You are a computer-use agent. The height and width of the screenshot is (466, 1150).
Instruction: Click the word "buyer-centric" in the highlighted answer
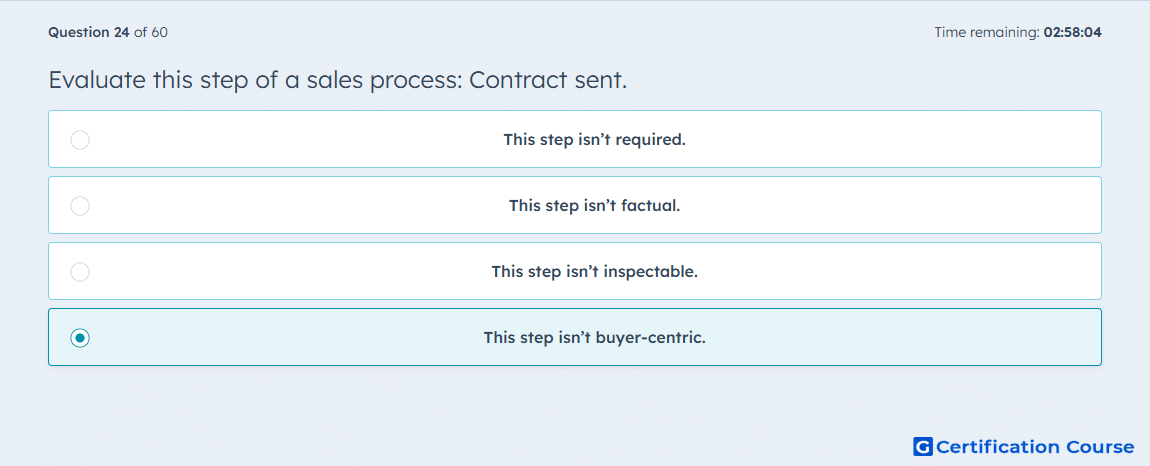tap(653, 338)
